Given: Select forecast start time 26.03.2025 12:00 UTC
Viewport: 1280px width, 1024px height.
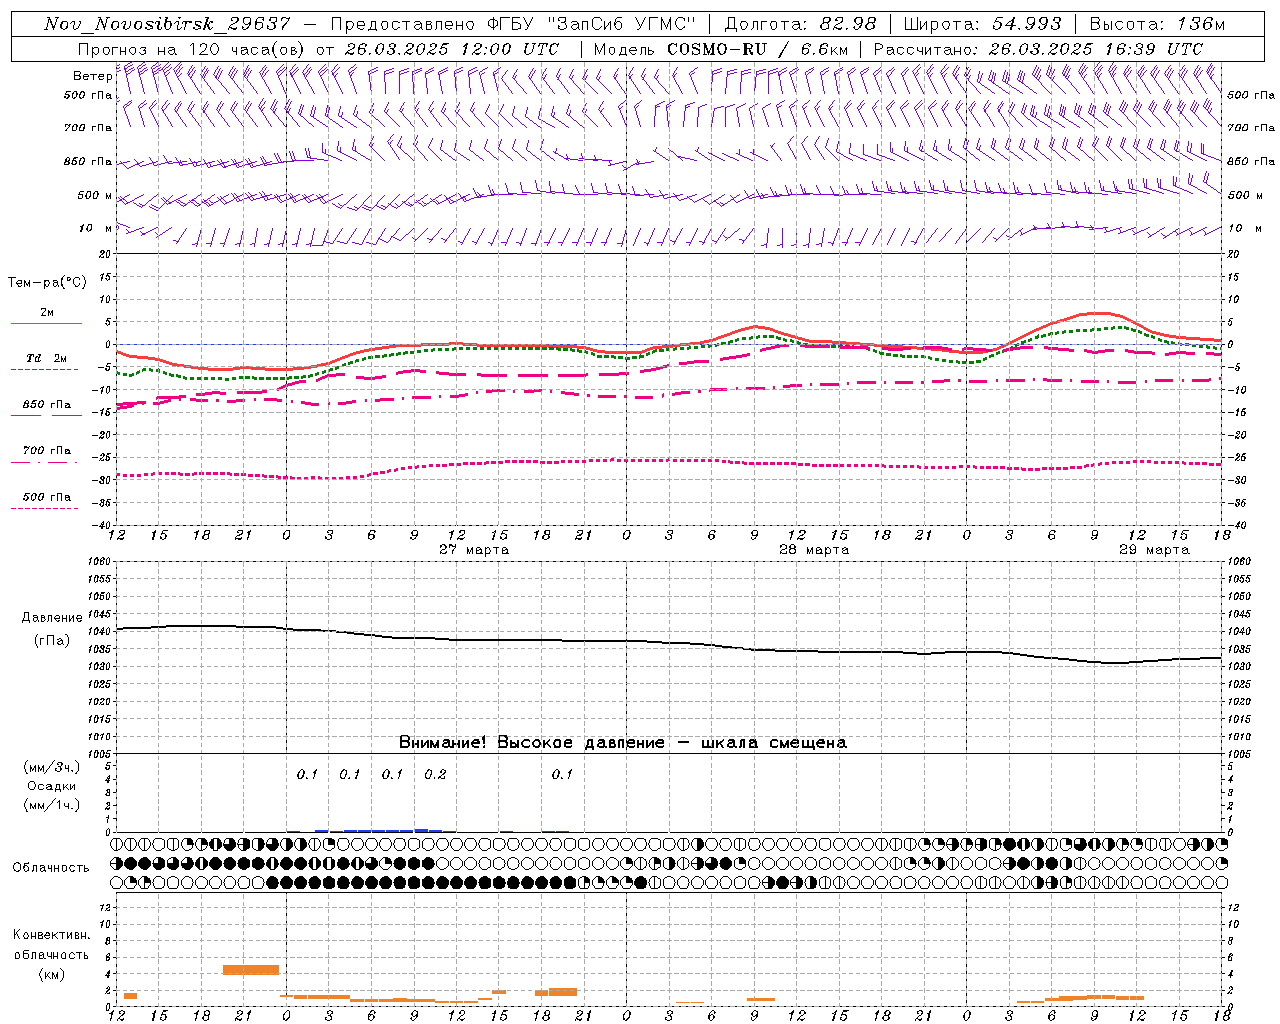Looking at the screenshot, I should pyautogui.click(x=452, y=49).
